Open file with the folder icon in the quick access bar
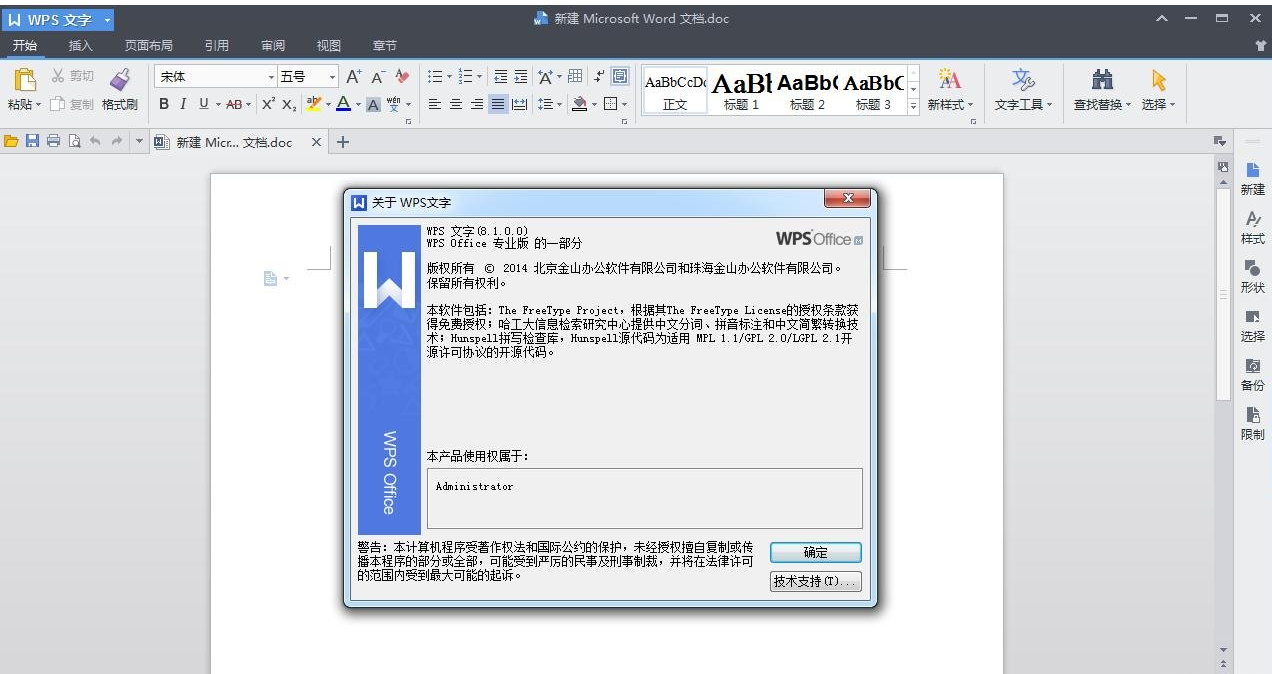 (11, 141)
